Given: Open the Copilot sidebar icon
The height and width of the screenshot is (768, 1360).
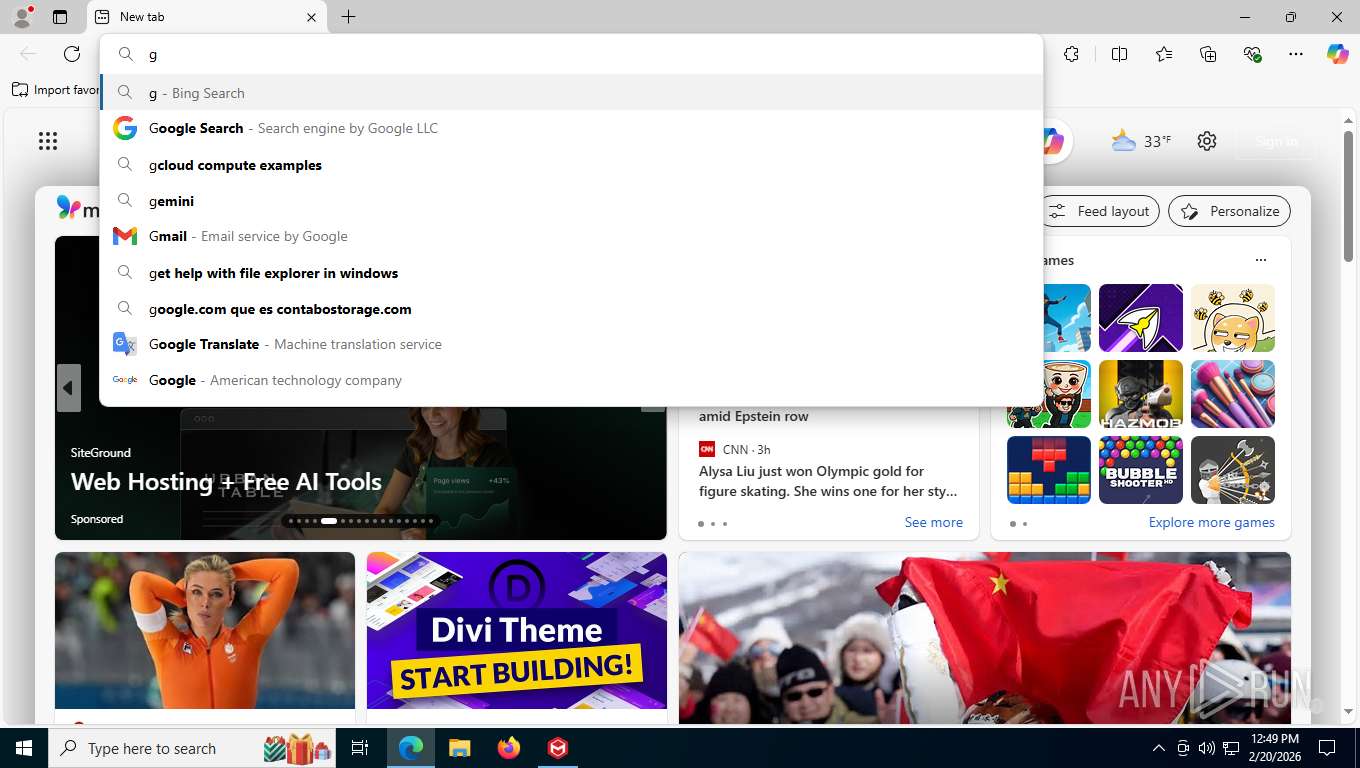Looking at the screenshot, I should tap(1338, 54).
